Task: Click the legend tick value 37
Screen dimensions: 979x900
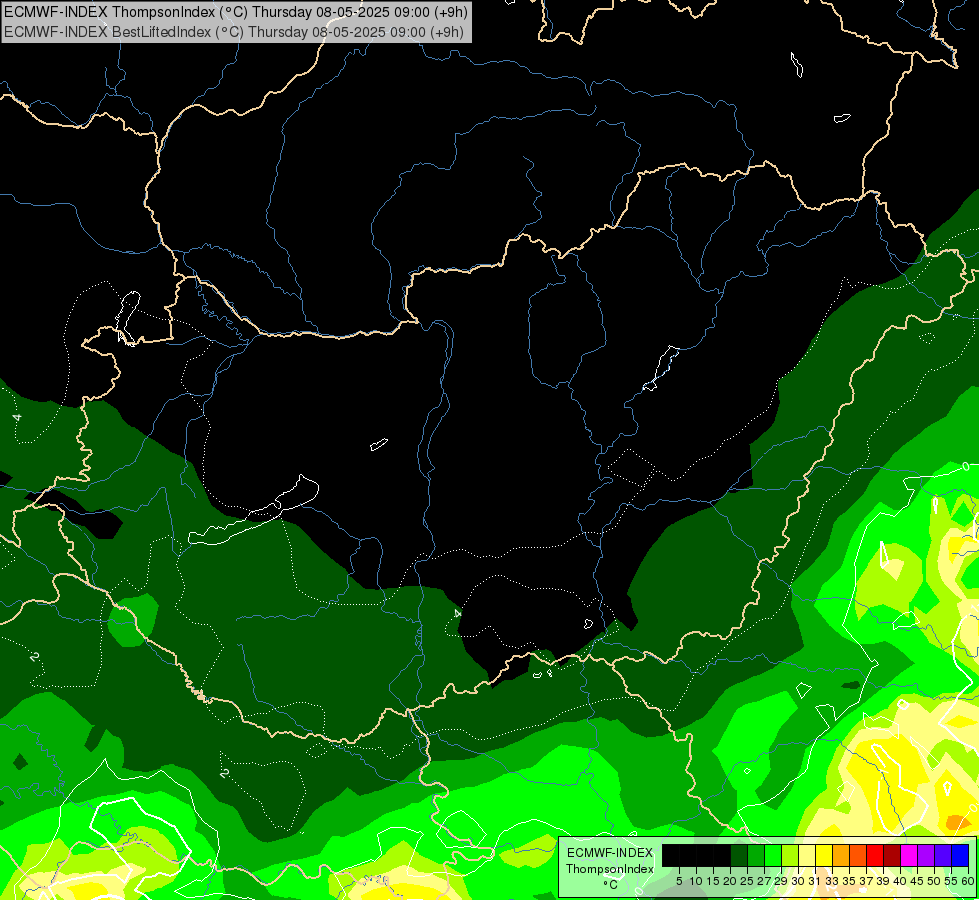Action: [x=866, y=881]
